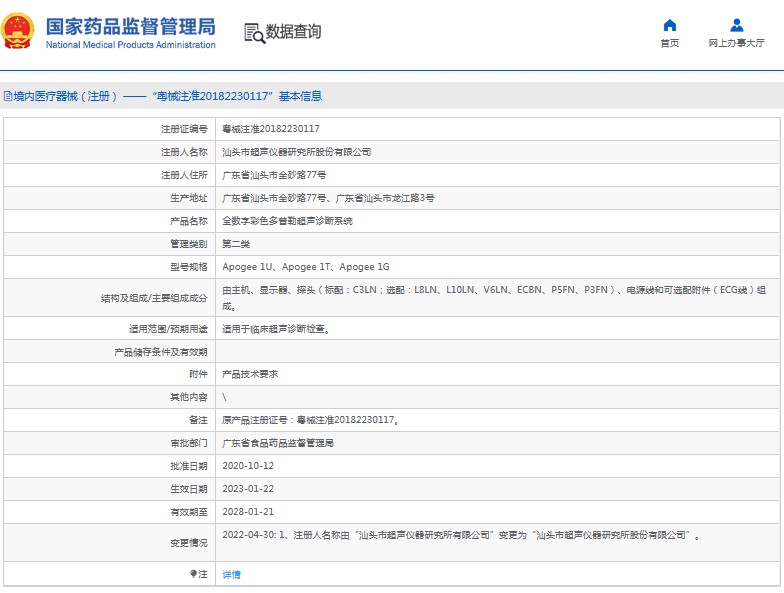Open the 首页 home icon
The width and height of the screenshot is (784, 593).
pyautogui.click(x=670, y=25)
